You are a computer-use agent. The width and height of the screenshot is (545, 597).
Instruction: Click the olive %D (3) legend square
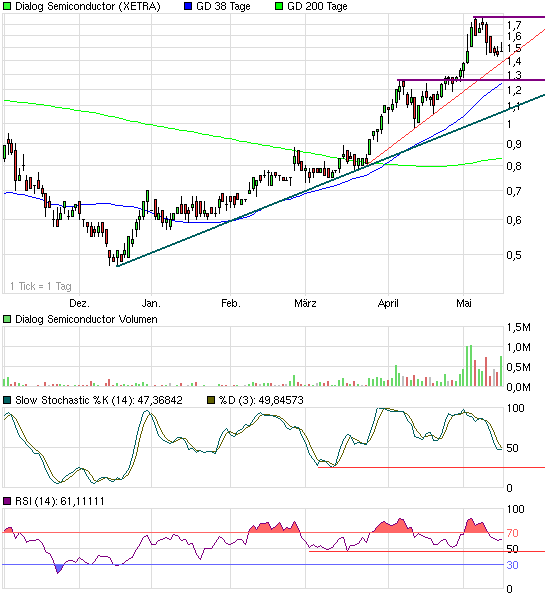point(211,400)
